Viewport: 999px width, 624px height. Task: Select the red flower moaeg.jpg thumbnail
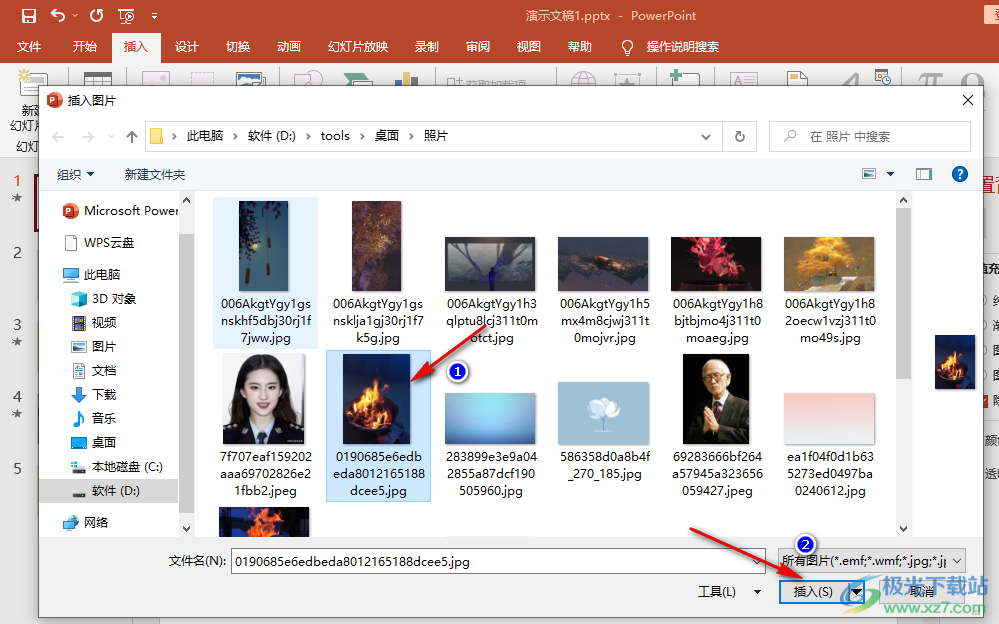pyautogui.click(x=716, y=264)
